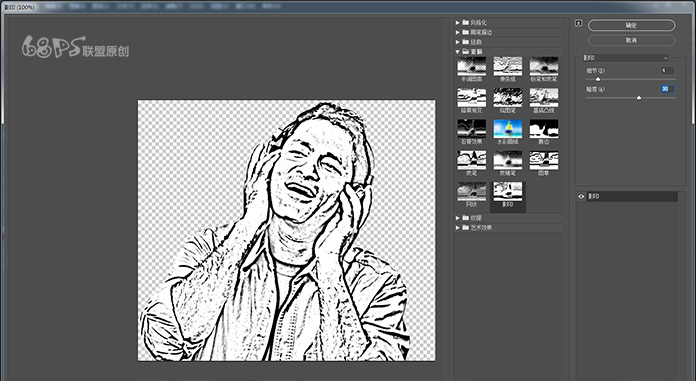Expand the Texture (纹理) filter folder
Screen dimensions: 696x381
[458, 218]
